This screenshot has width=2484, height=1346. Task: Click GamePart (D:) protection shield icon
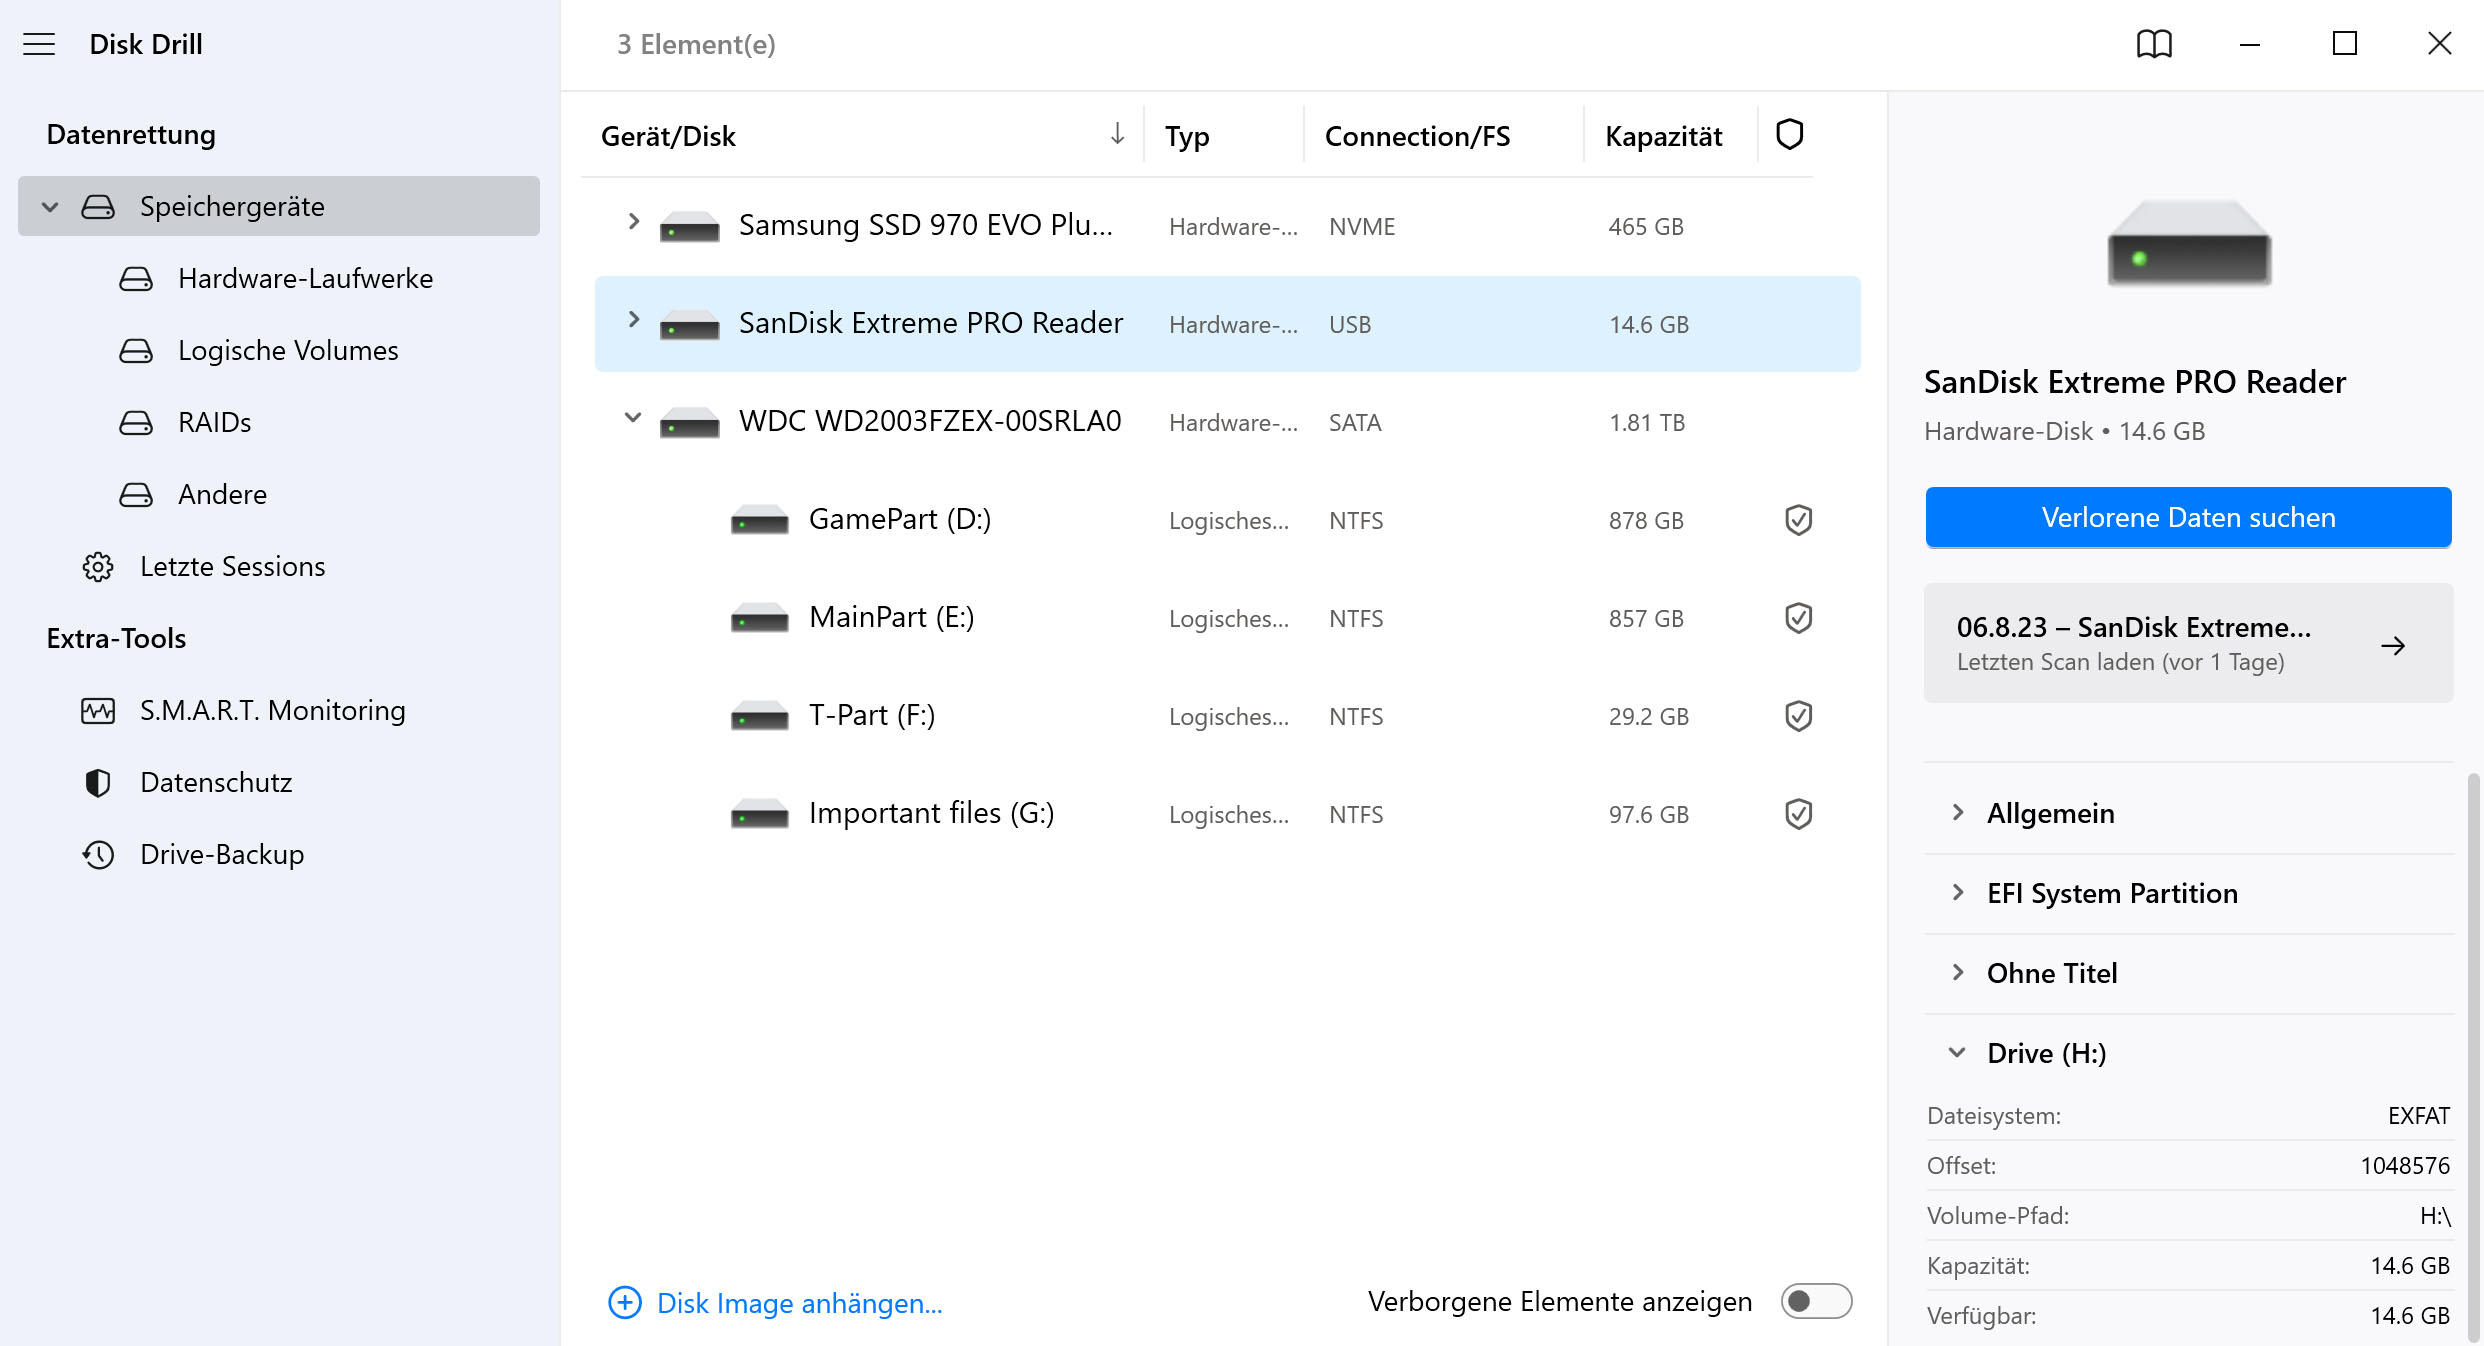(x=1798, y=520)
